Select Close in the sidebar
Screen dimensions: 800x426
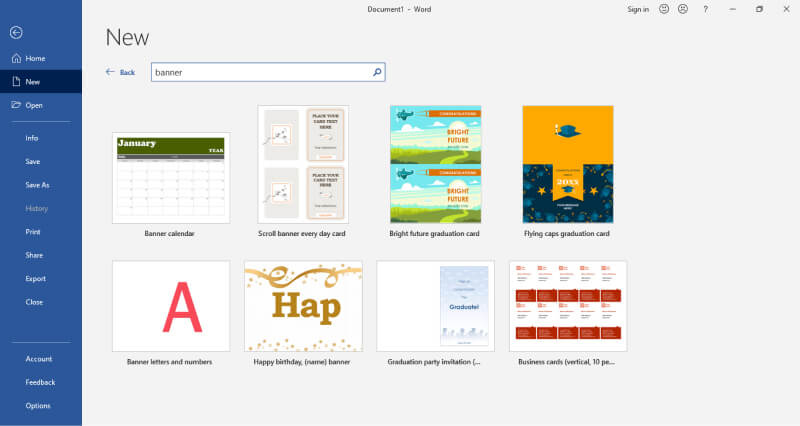pos(34,302)
